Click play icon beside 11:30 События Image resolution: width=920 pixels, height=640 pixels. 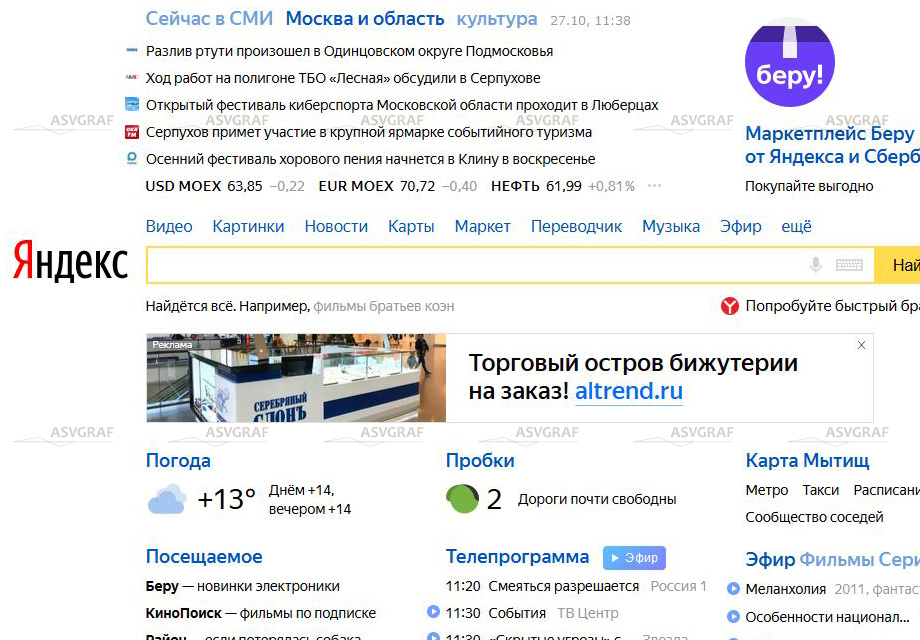(434, 612)
